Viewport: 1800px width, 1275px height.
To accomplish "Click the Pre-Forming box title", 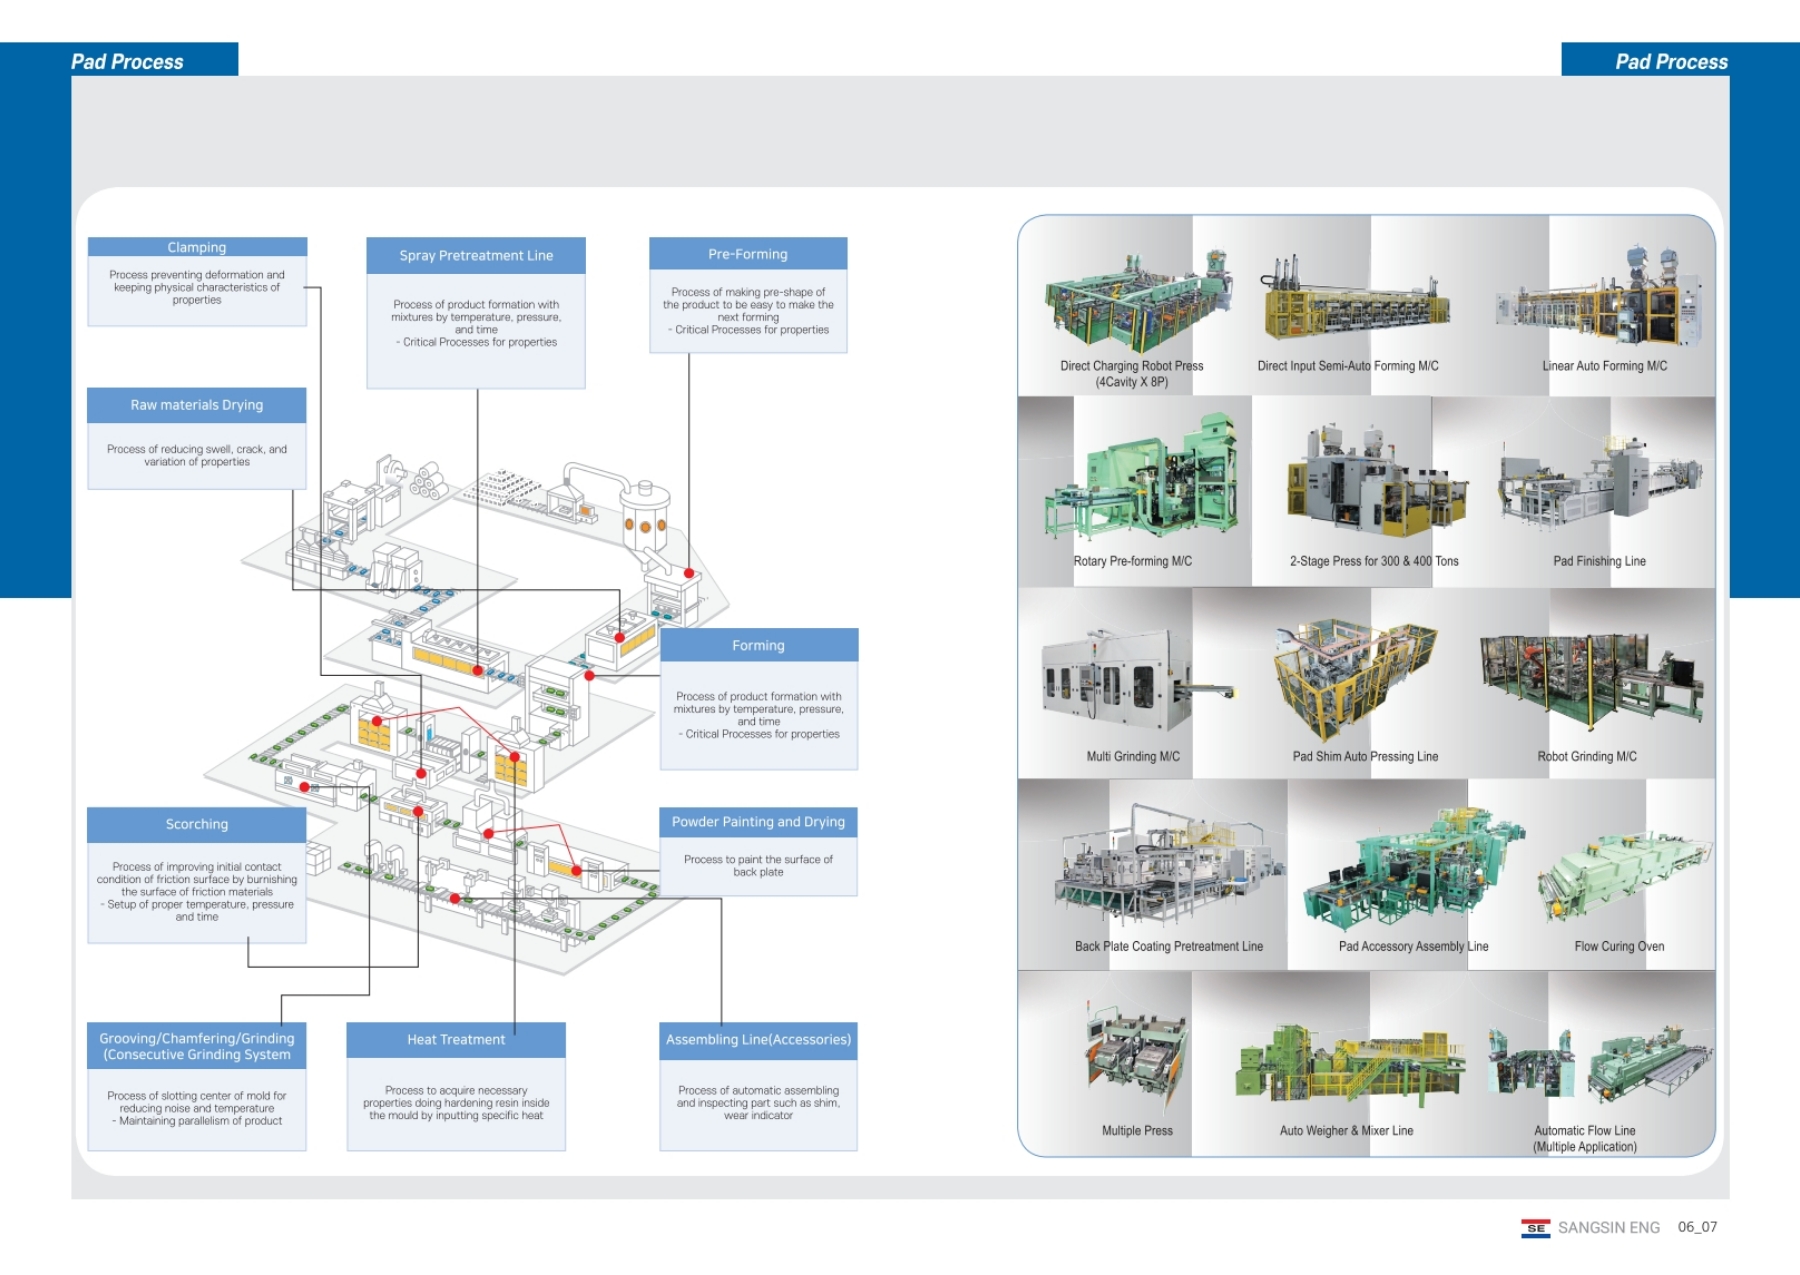I will coord(748,254).
